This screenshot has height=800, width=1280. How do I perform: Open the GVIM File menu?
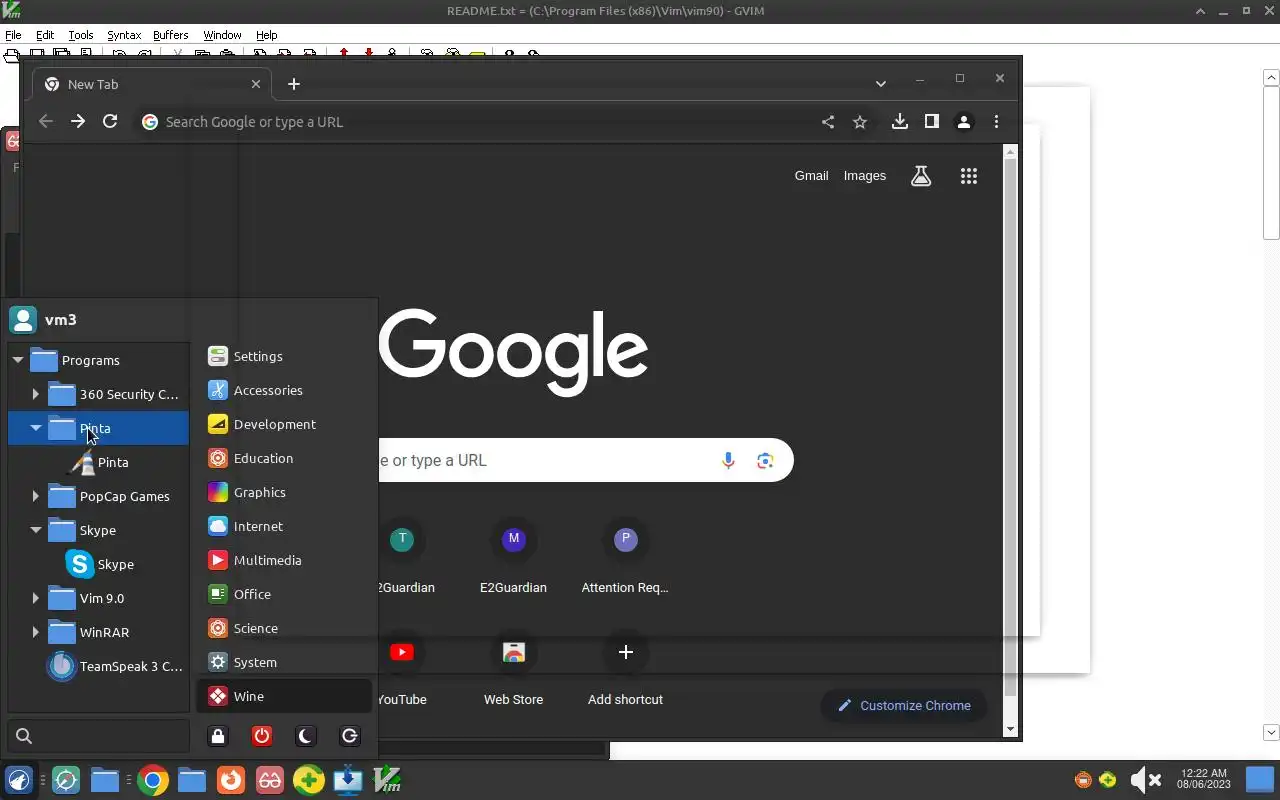[x=13, y=35]
